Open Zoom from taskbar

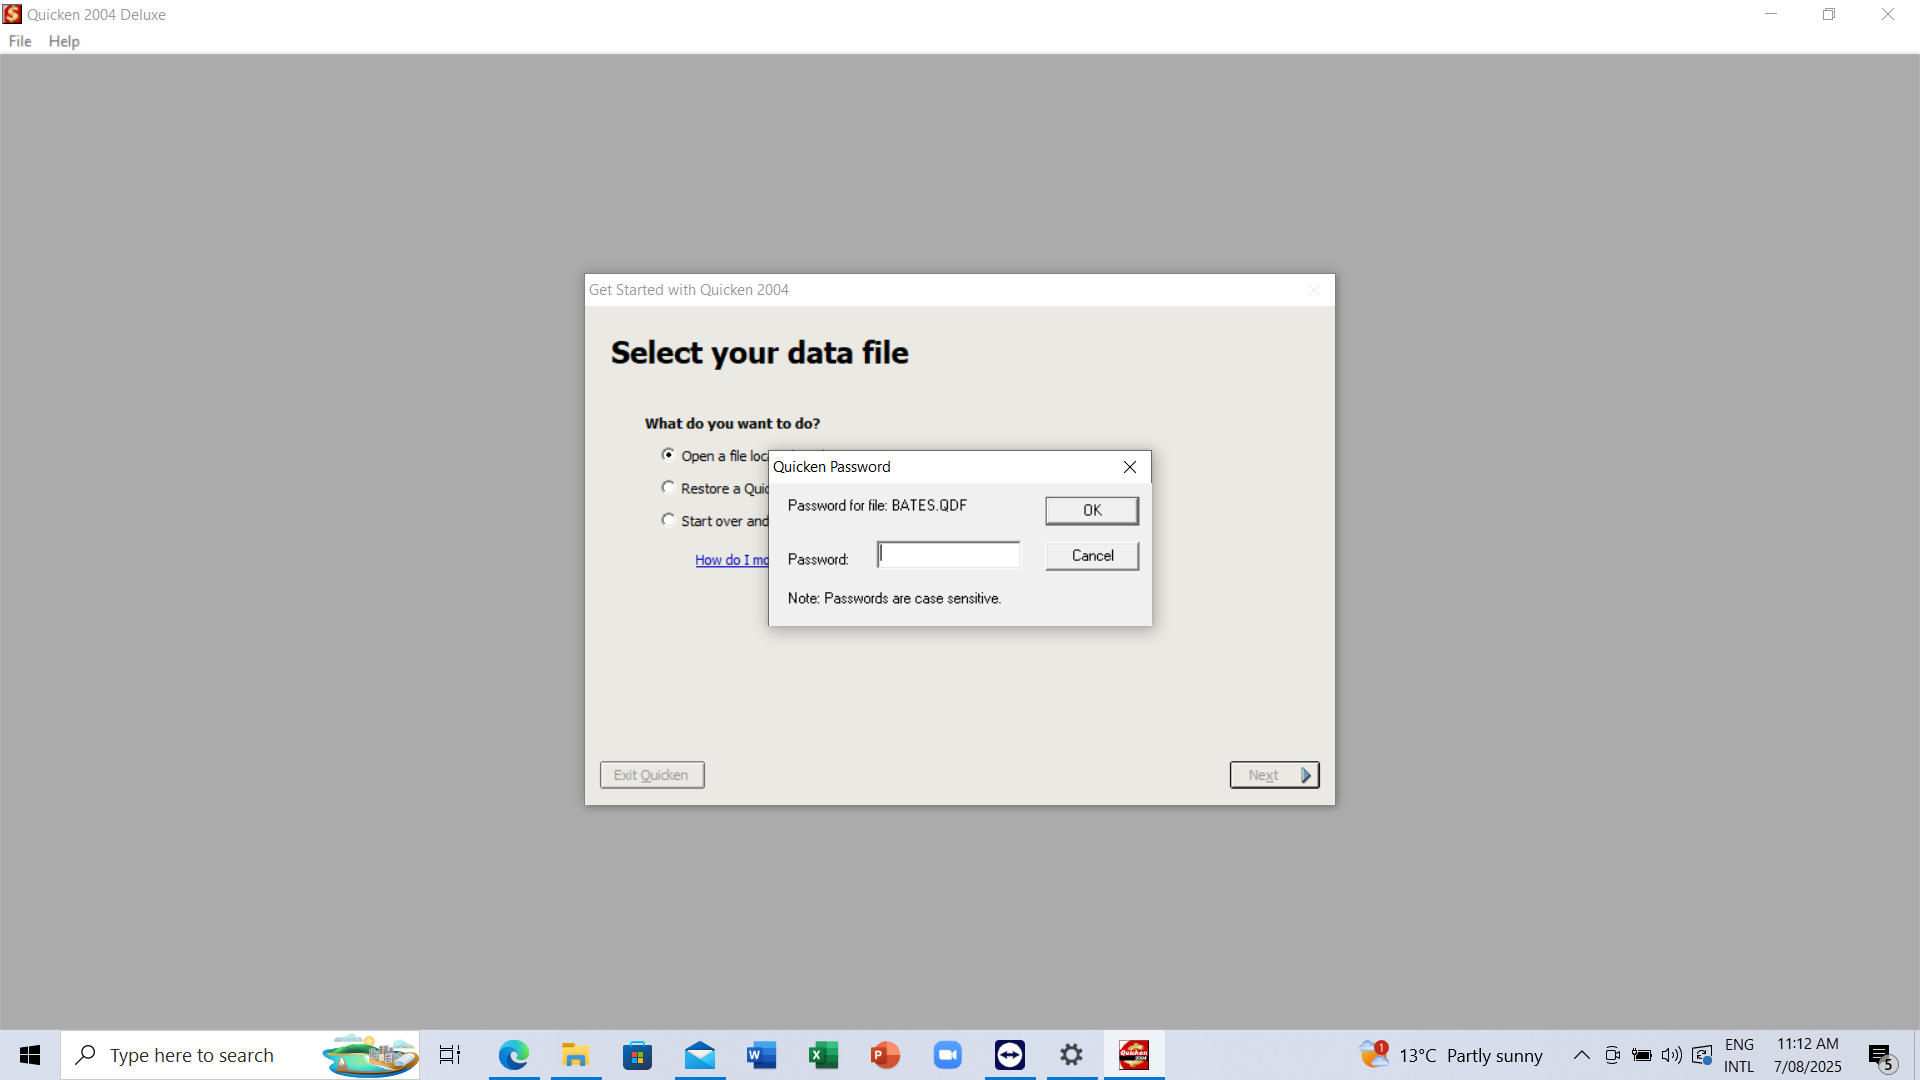tap(948, 1055)
